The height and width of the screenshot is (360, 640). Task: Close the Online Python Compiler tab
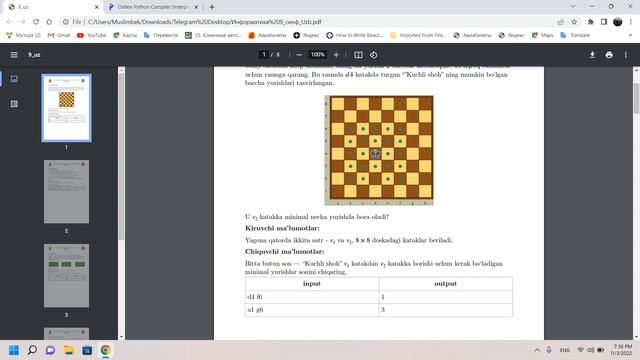196,7
